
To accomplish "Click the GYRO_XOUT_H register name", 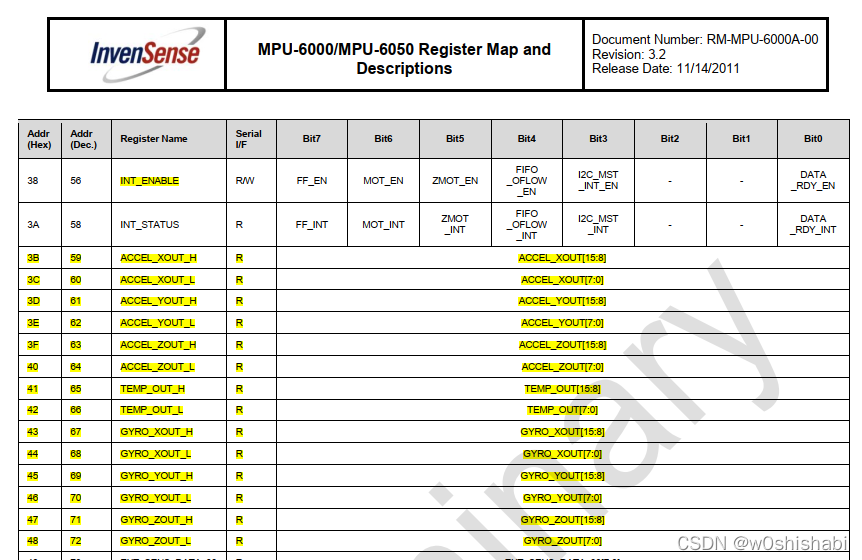I will 157,432.
